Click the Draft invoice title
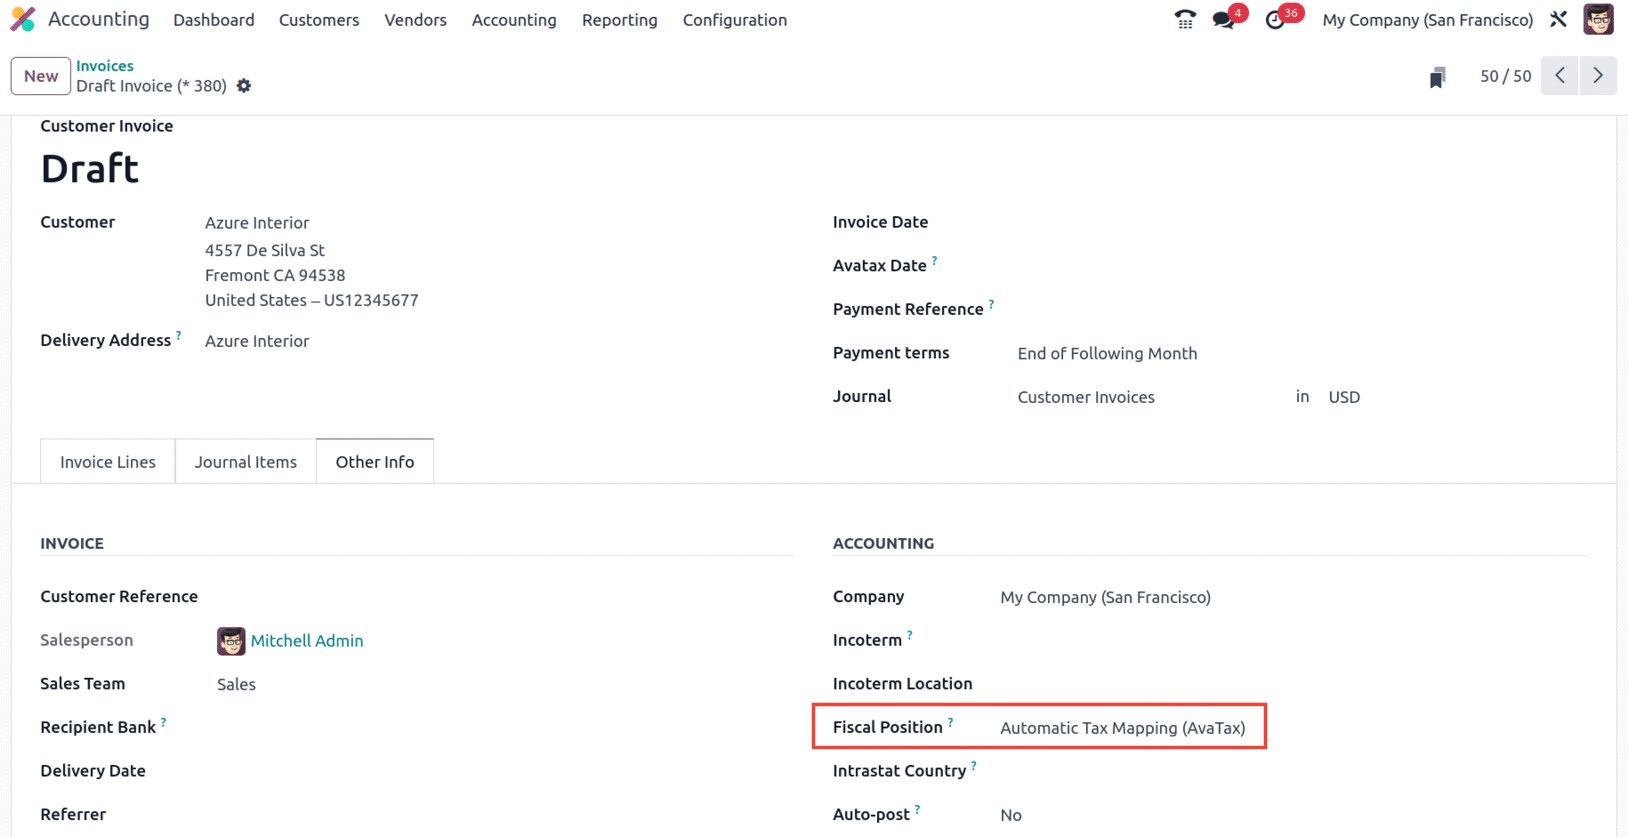Screen dimensions: 1628x837 tap(90, 169)
